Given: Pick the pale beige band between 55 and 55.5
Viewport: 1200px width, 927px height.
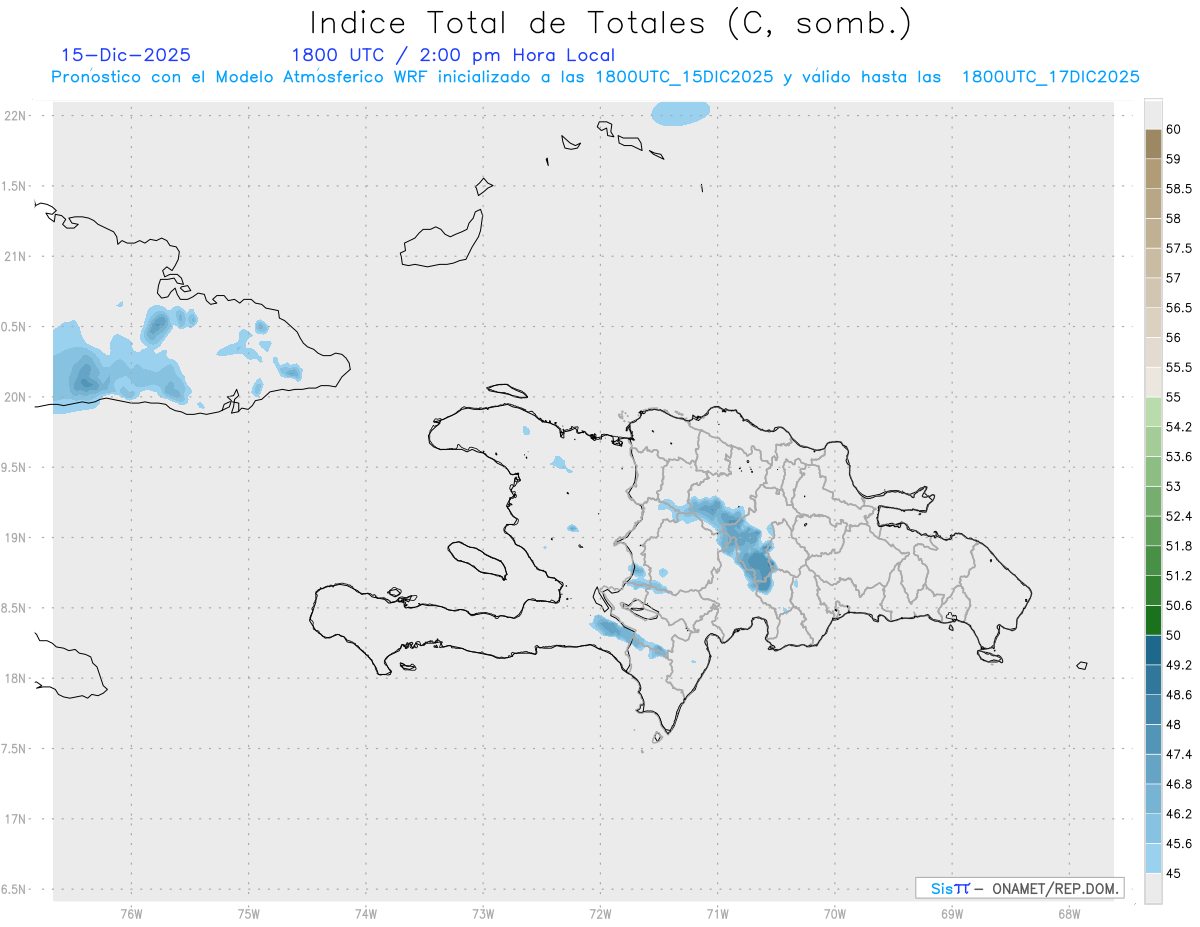Looking at the screenshot, I should coord(1153,382).
